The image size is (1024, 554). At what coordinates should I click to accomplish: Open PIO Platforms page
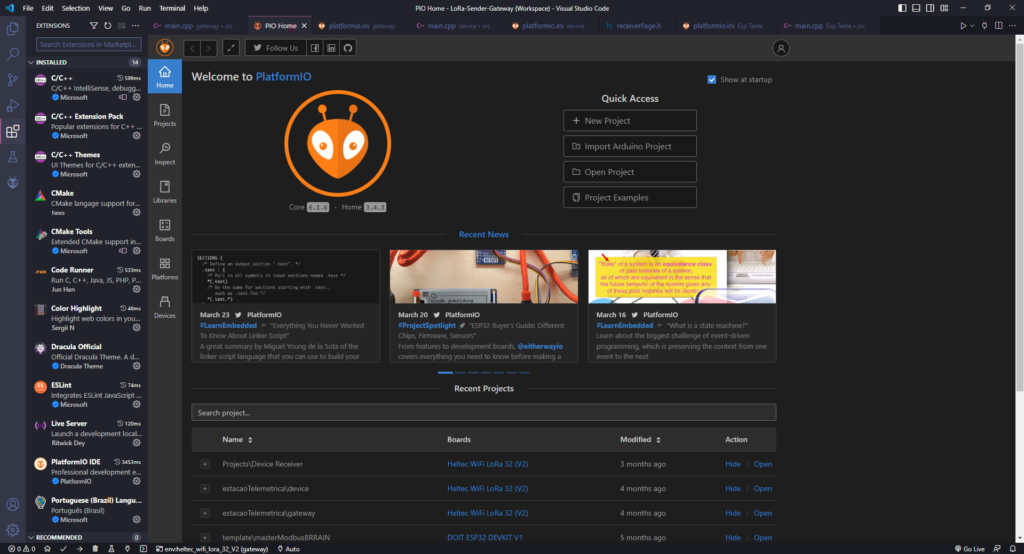pos(165,269)
